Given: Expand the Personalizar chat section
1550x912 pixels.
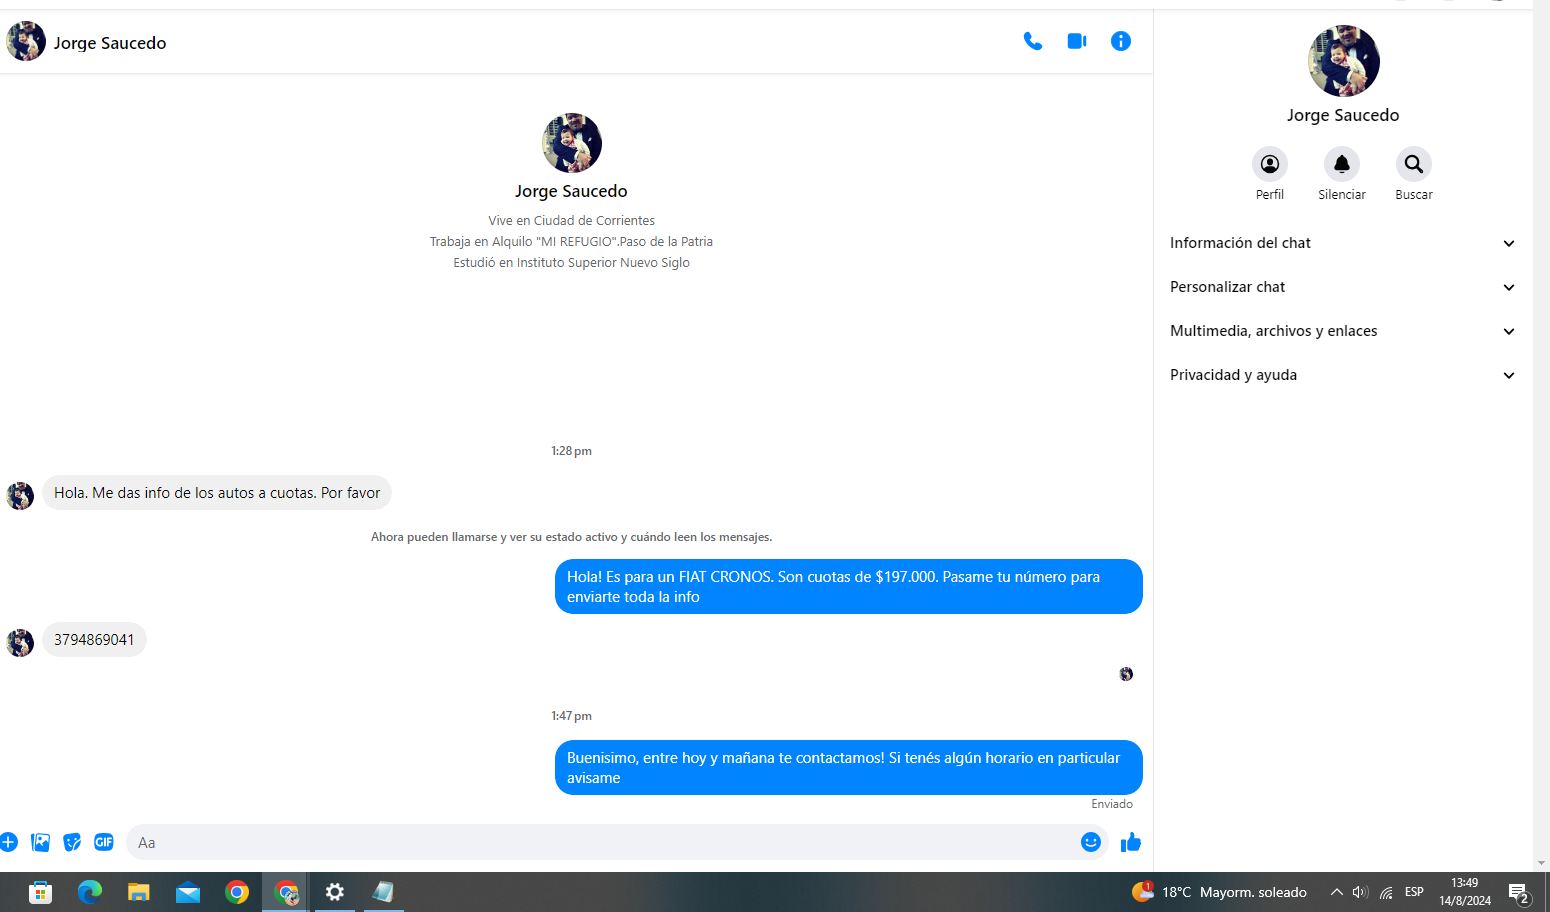Looking at the screenshot, I should pyautogui.click(x=1342, y=287).
